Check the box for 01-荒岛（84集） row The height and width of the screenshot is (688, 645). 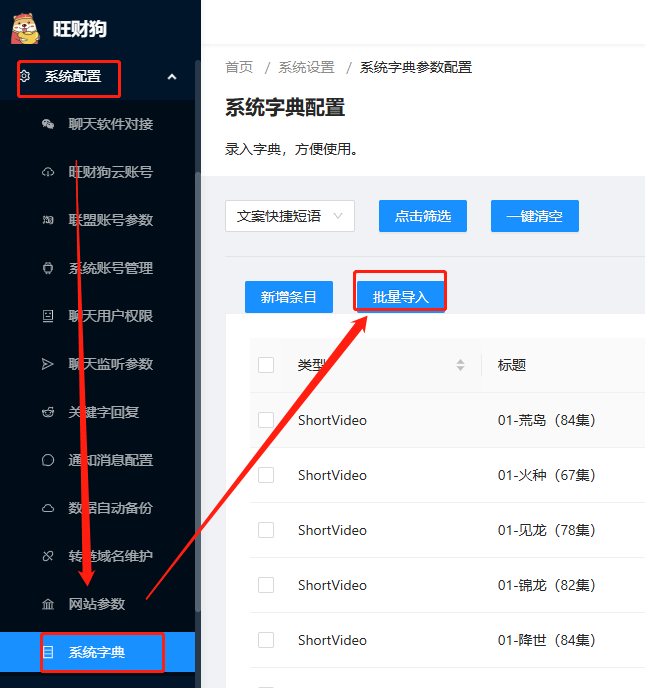[x=266, y=420]
